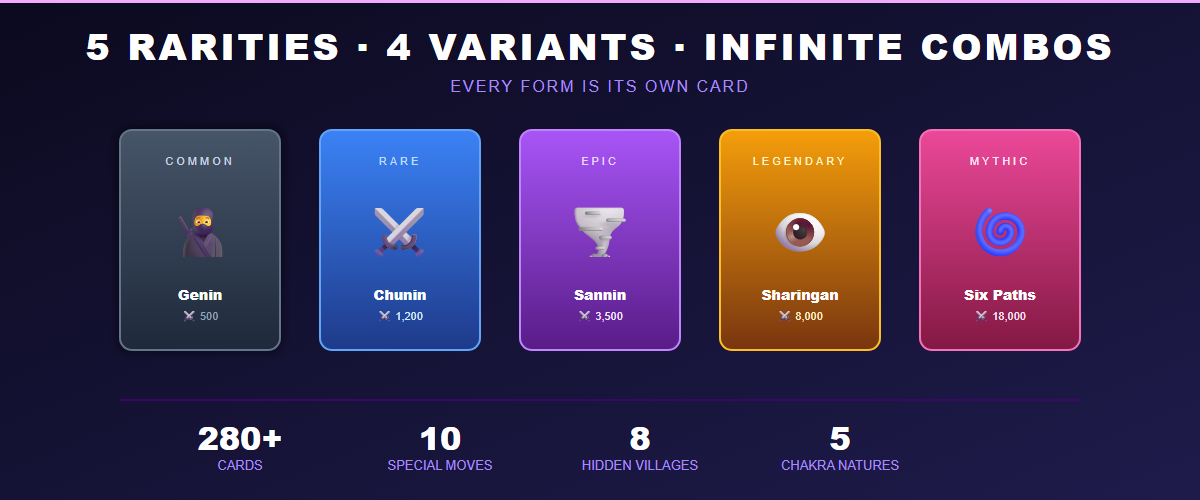Click the MYTHIC rarity label

pos(1000,161)
